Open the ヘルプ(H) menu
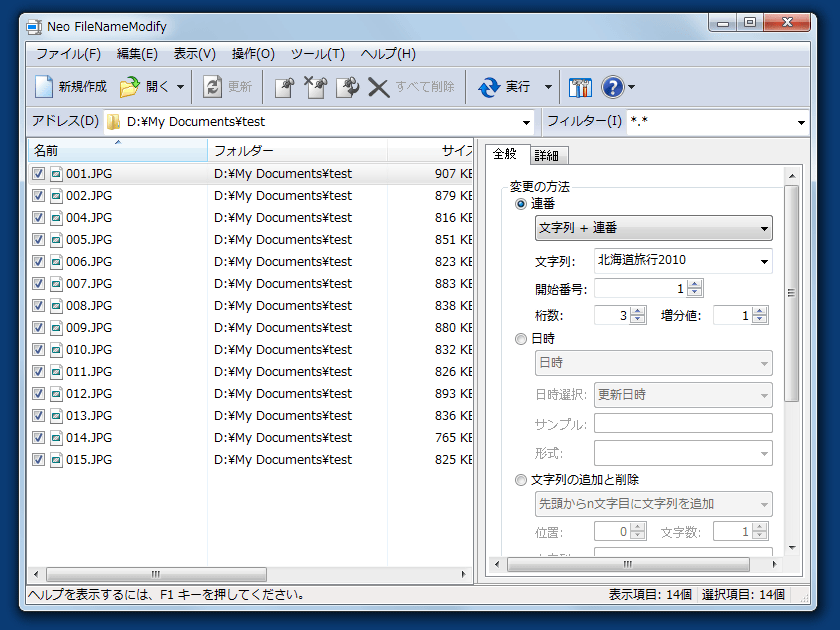The image size is (840, 630). (x=388, y=54)
